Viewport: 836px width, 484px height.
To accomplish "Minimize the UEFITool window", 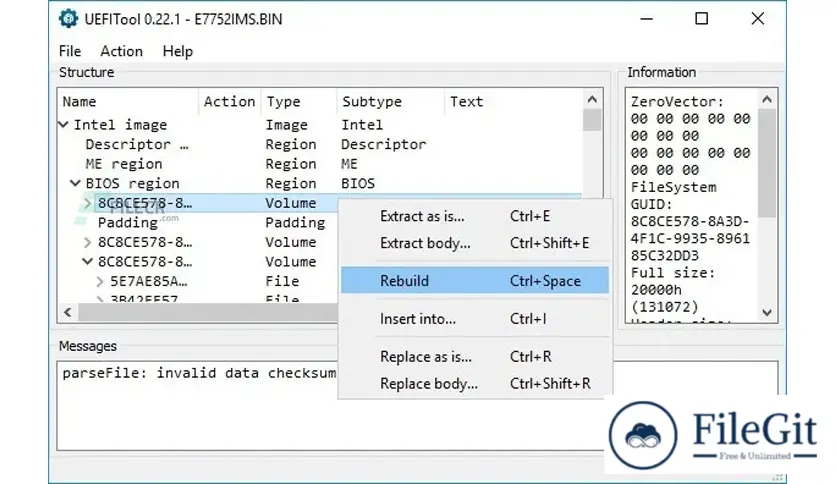I will [x=647, y=19].
